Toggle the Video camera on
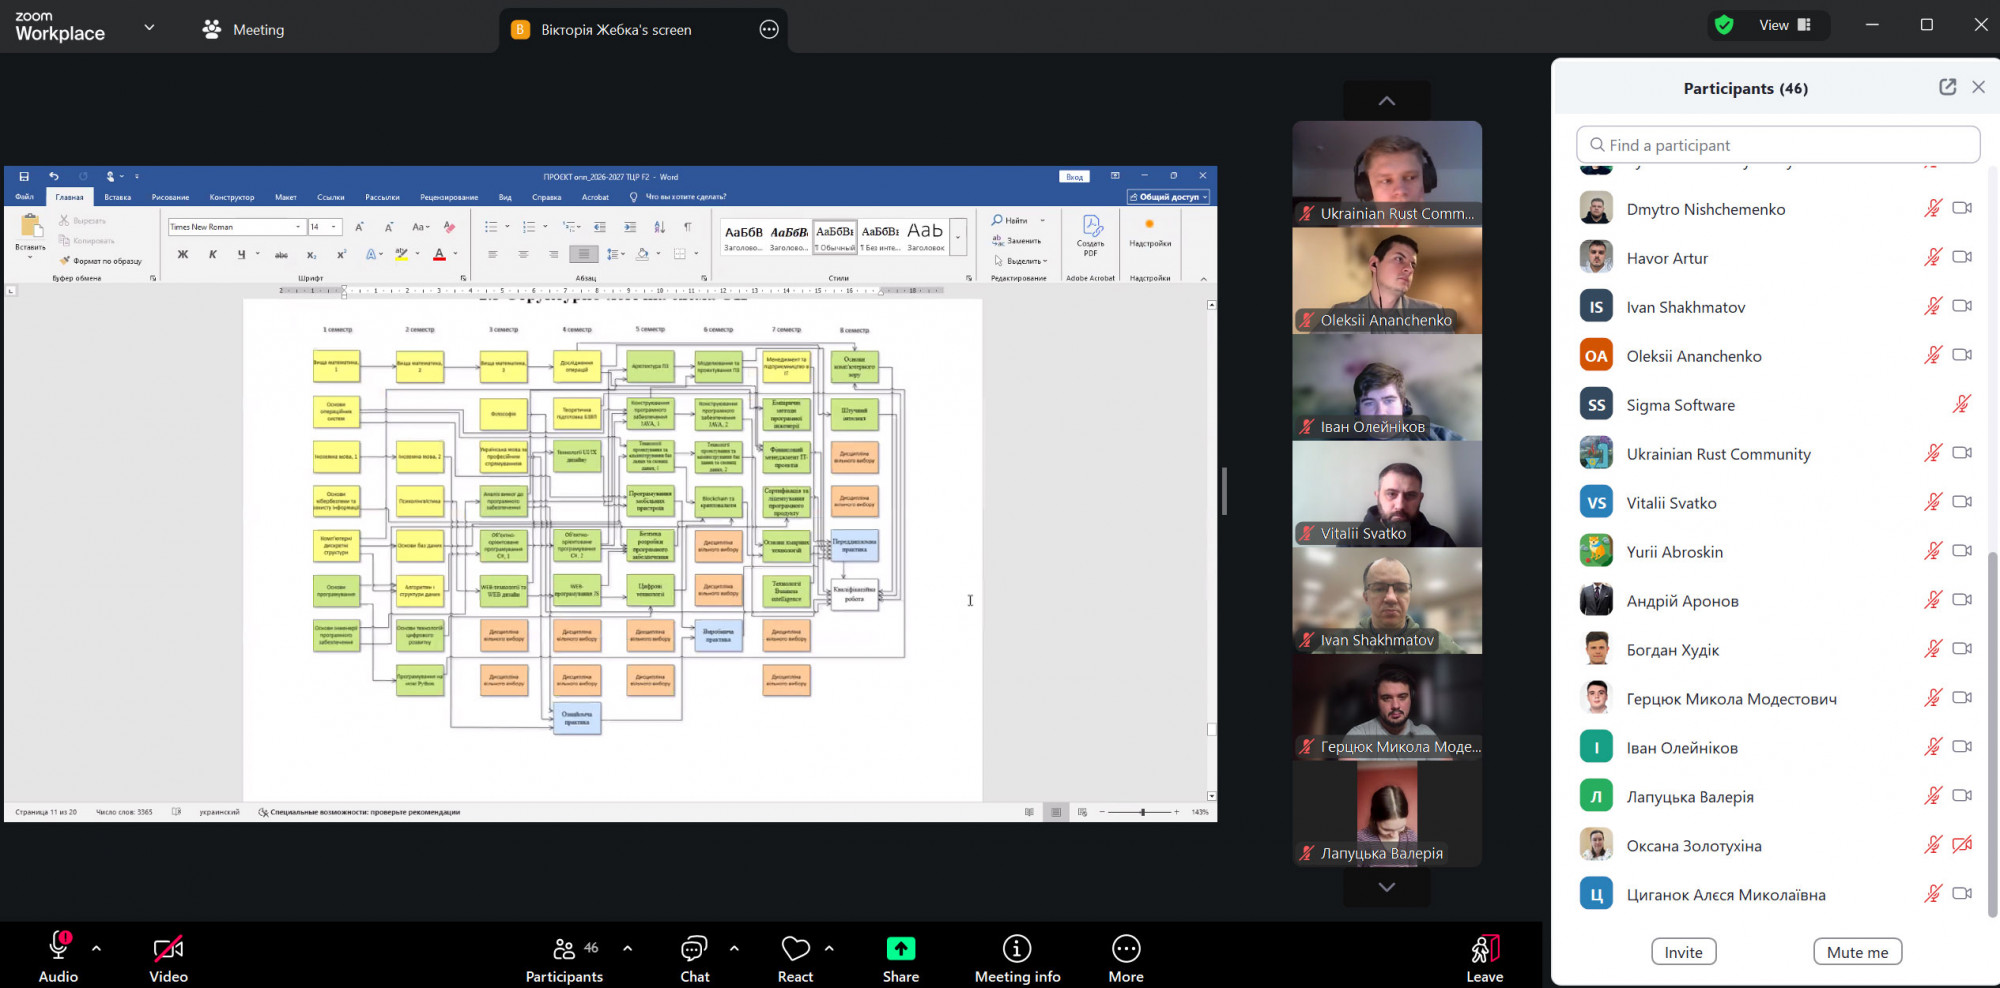This screenshot has height=988, width=2000. [168, 949]
